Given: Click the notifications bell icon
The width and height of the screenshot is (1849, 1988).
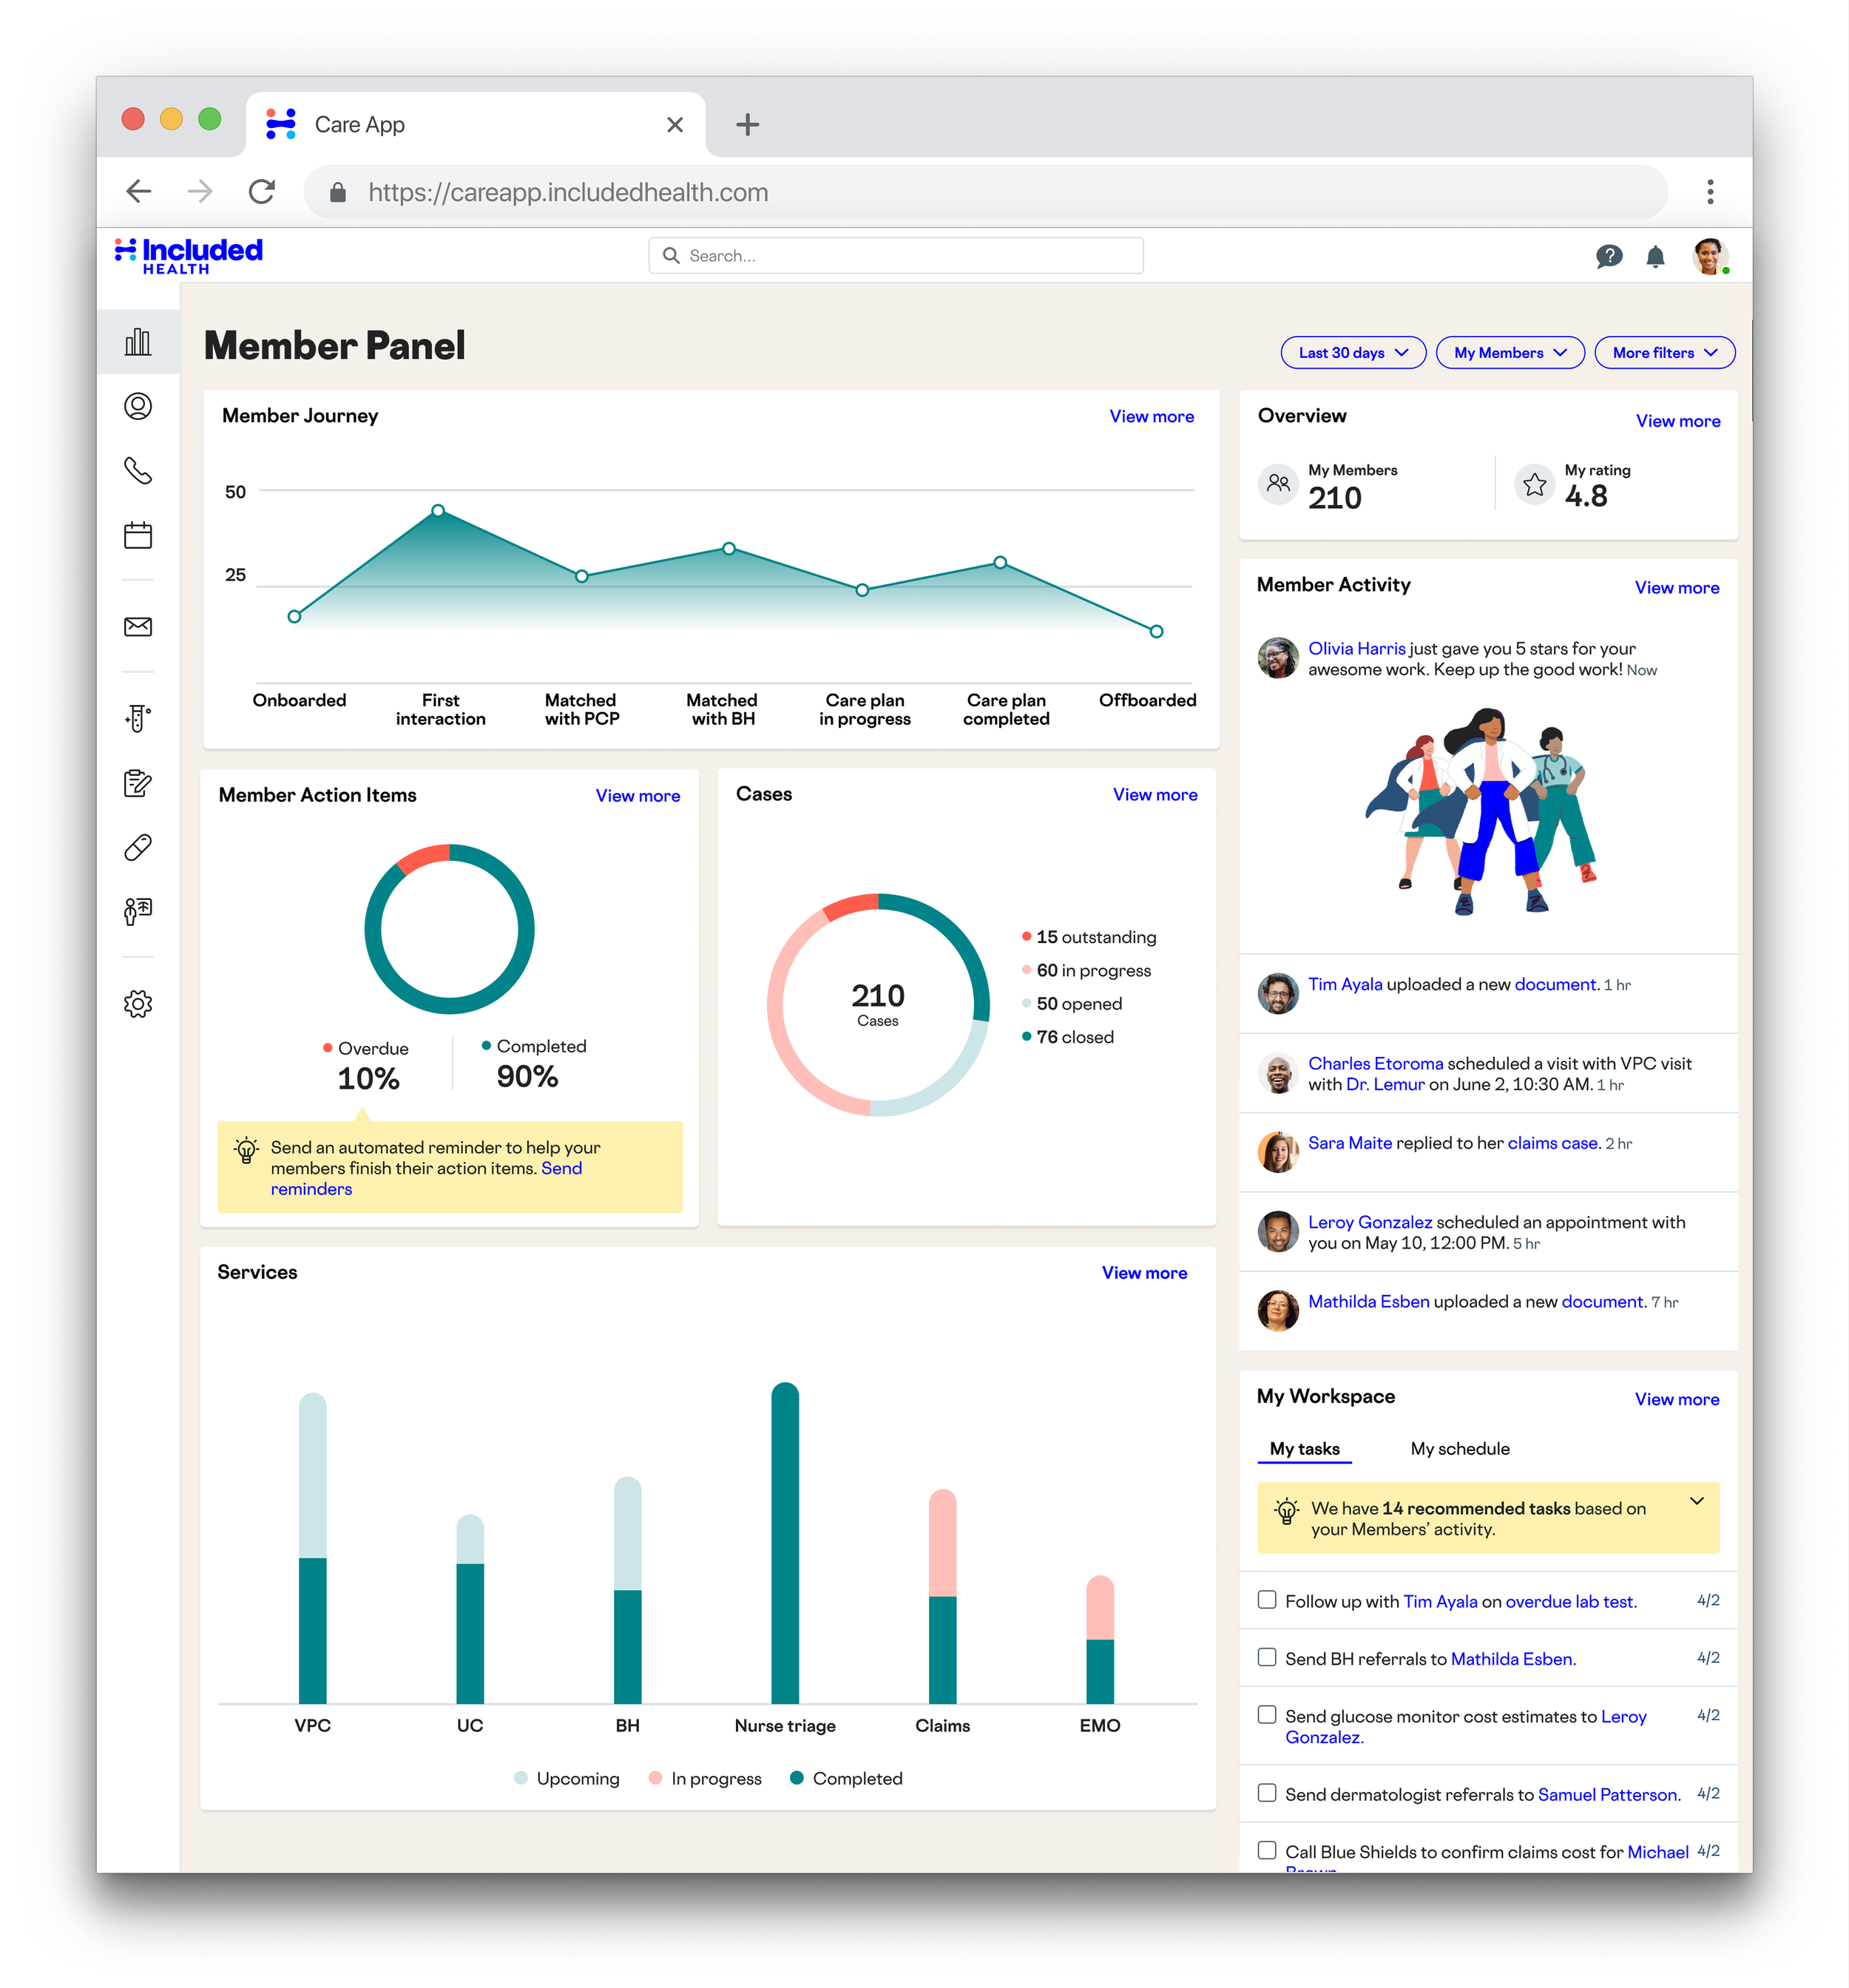Looking at the screenshot, I should (x=1655, y=257).
